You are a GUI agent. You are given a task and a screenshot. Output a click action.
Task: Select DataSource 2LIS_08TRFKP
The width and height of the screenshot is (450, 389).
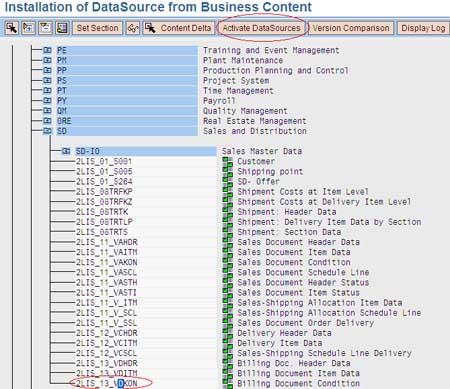(104, 192)
